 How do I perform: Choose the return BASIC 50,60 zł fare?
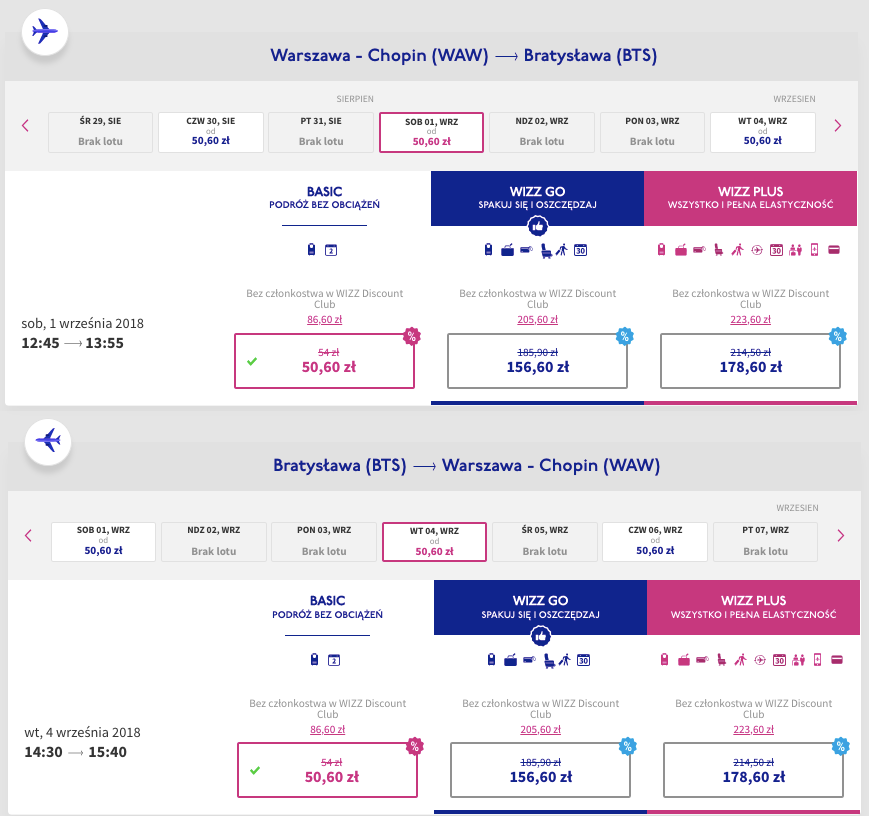pyautogui.click(x=327, y=769)
